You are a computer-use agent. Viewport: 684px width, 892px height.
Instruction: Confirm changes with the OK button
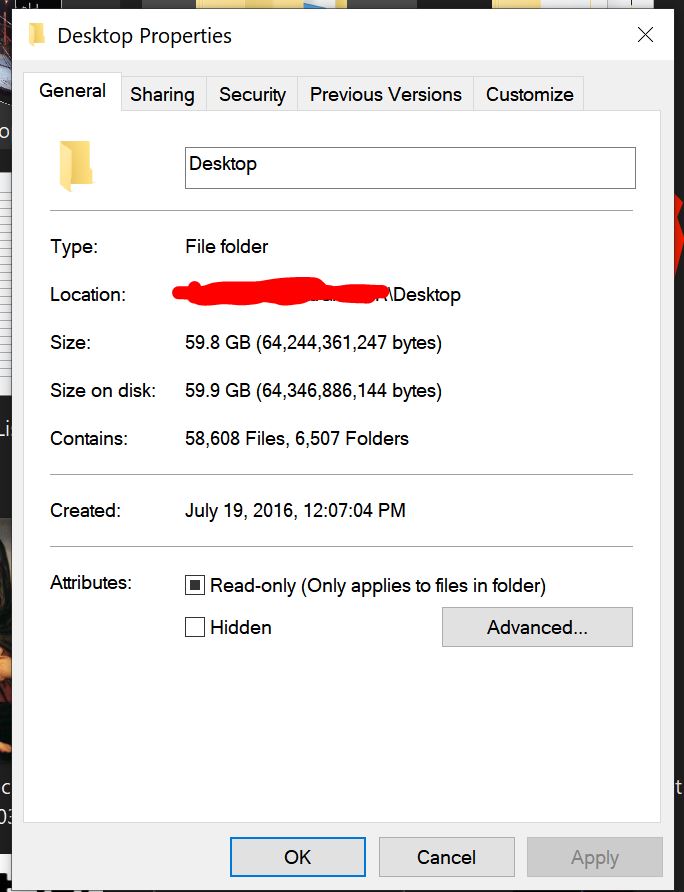pyautogui.click(x=298, y=857)
